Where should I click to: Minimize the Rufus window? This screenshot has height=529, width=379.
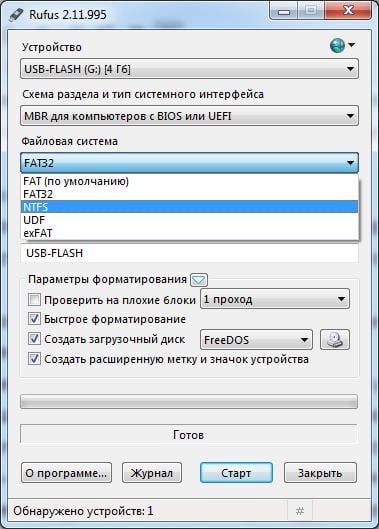(284, 12)
